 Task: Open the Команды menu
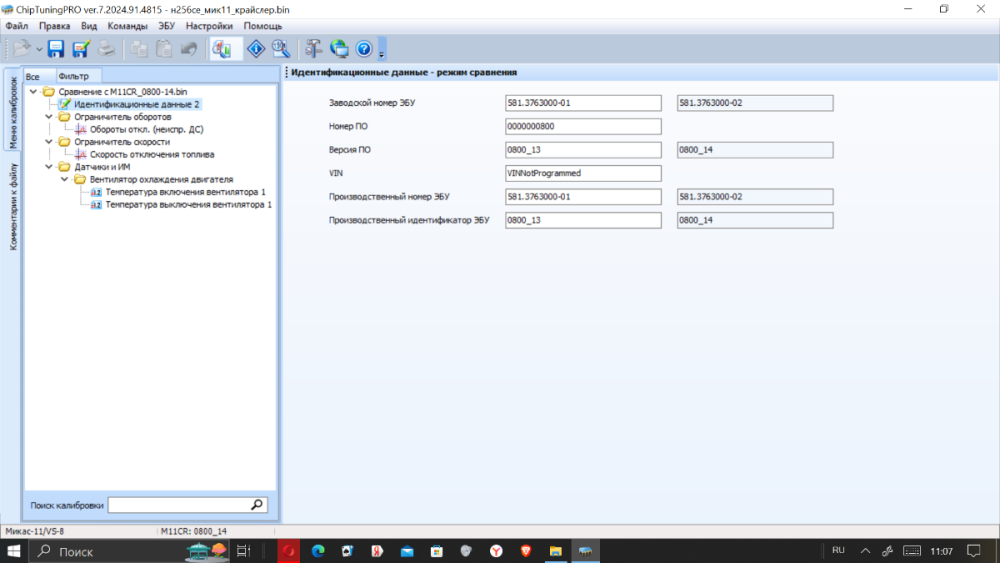[128, 26]
